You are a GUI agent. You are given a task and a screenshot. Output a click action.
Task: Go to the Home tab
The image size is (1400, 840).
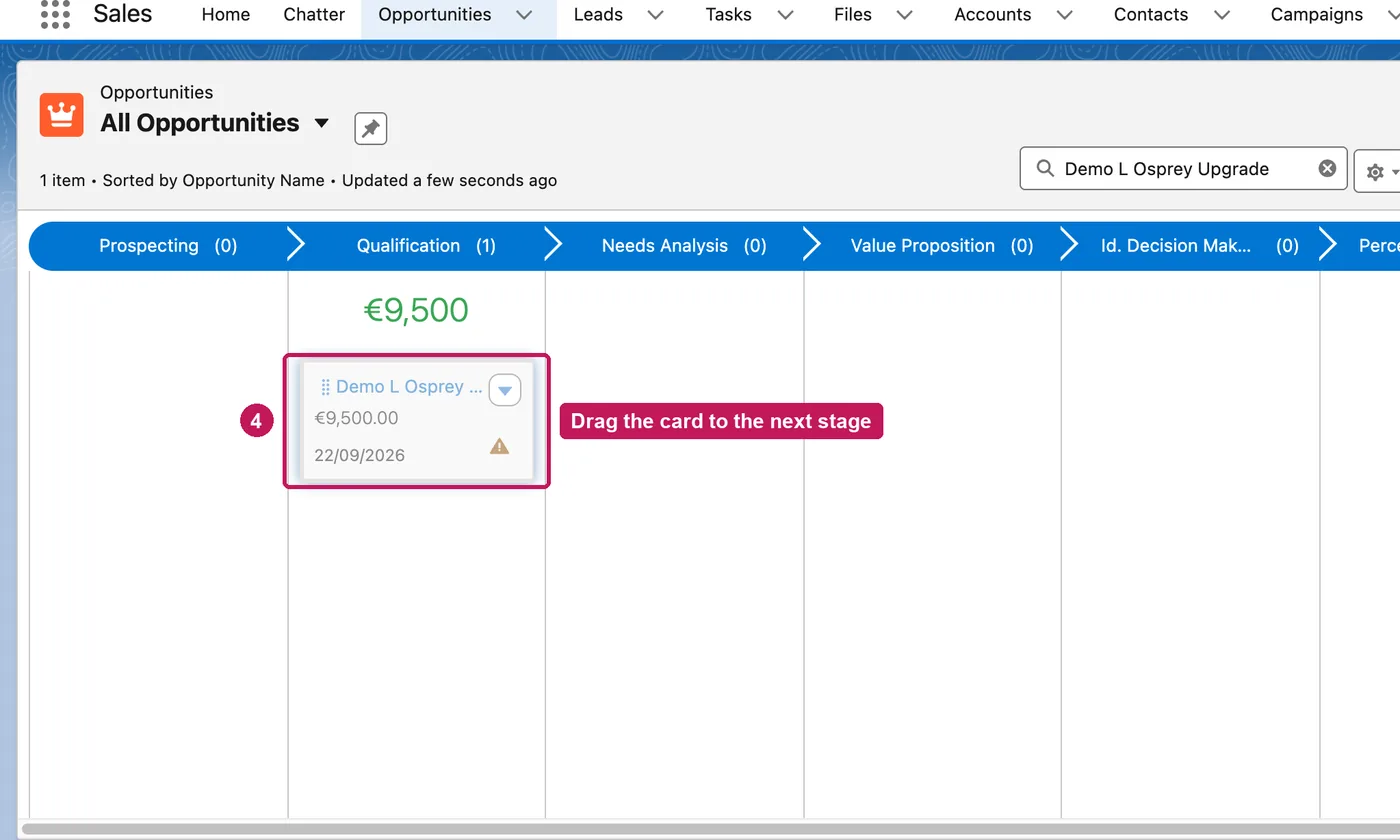[226, 14]
